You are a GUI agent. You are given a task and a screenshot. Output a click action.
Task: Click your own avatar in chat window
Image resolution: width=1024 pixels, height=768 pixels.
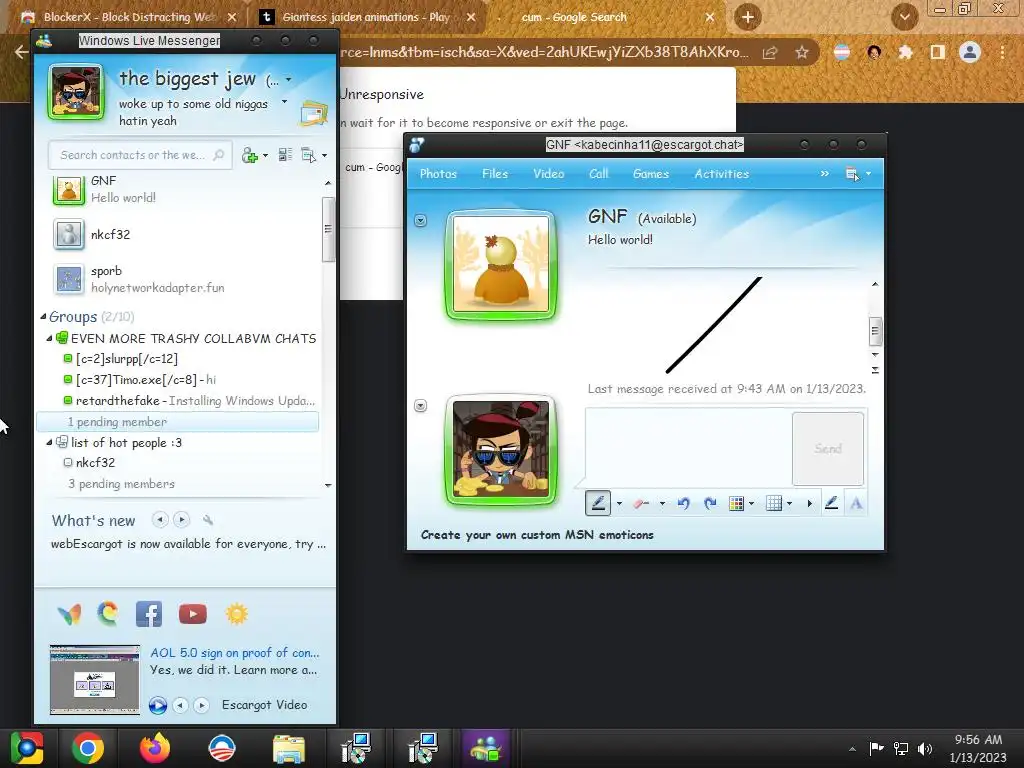click(x=501, y=450)
